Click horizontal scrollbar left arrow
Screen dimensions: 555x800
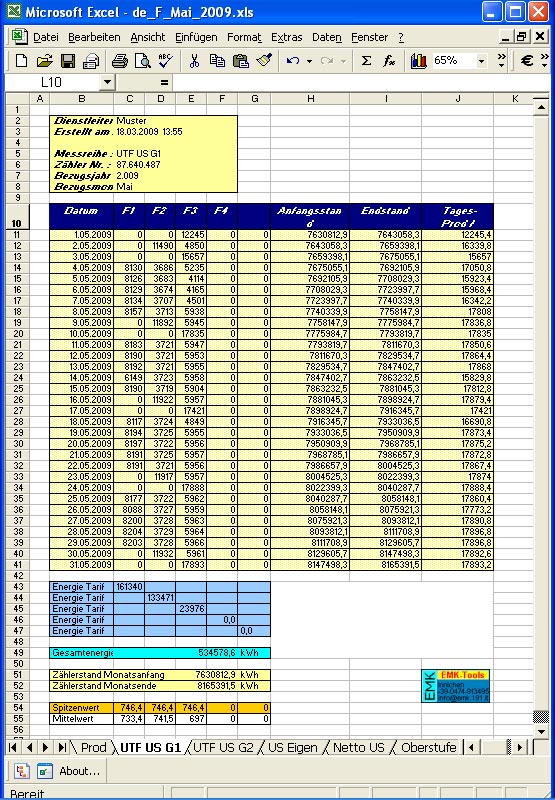471,747
